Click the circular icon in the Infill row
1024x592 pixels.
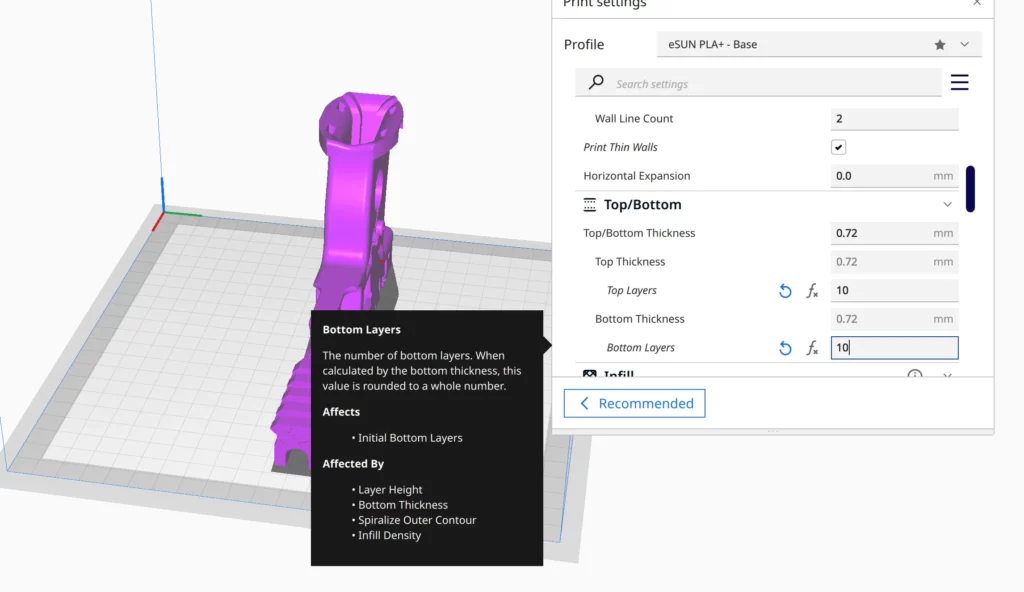pos(914,375)
